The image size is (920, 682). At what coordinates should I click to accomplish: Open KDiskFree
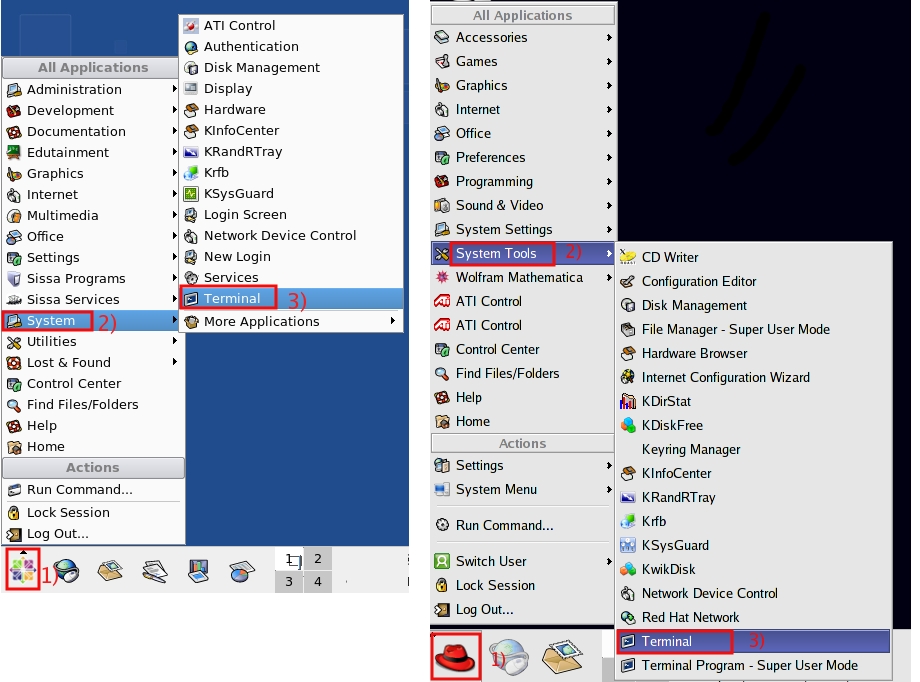point(754,426)
